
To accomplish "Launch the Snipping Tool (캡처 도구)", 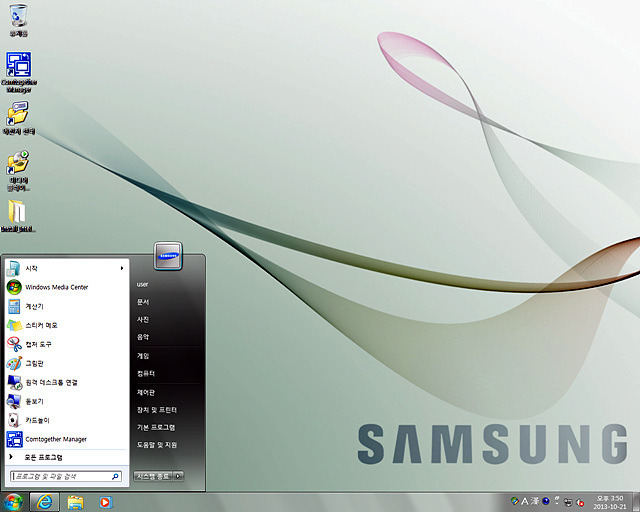I will [x=67, y=344].
